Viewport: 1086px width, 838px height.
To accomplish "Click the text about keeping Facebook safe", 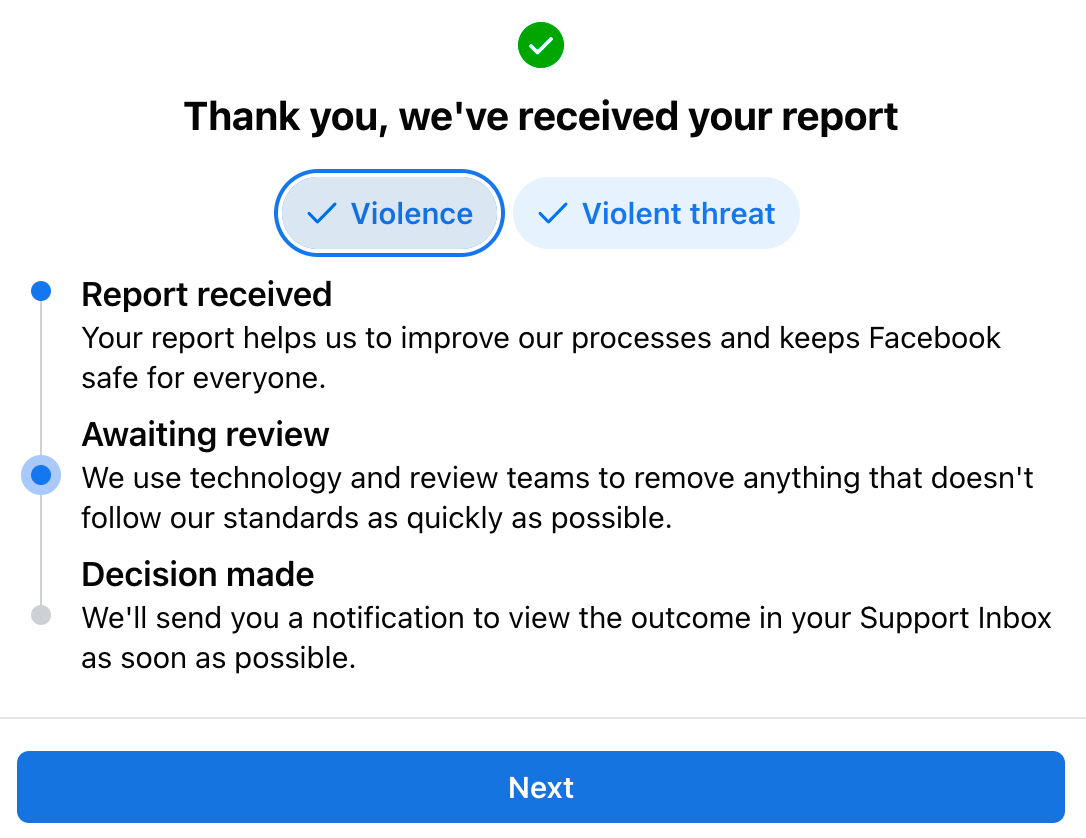I will pos(540,358).
